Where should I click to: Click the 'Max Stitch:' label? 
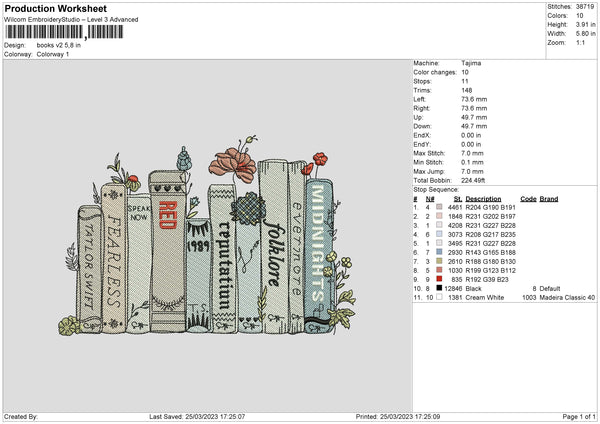tap(429, 153)
